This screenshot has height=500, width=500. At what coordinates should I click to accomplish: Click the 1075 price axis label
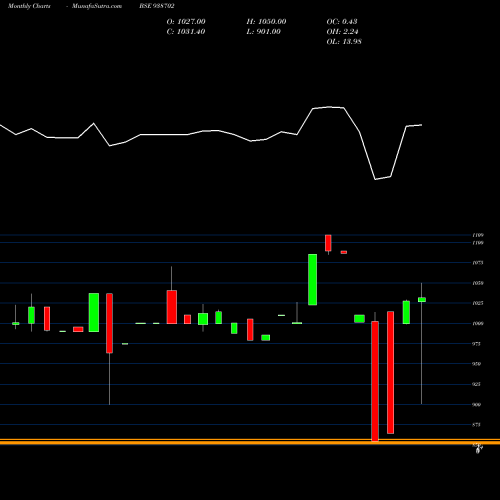click(478, 263)
